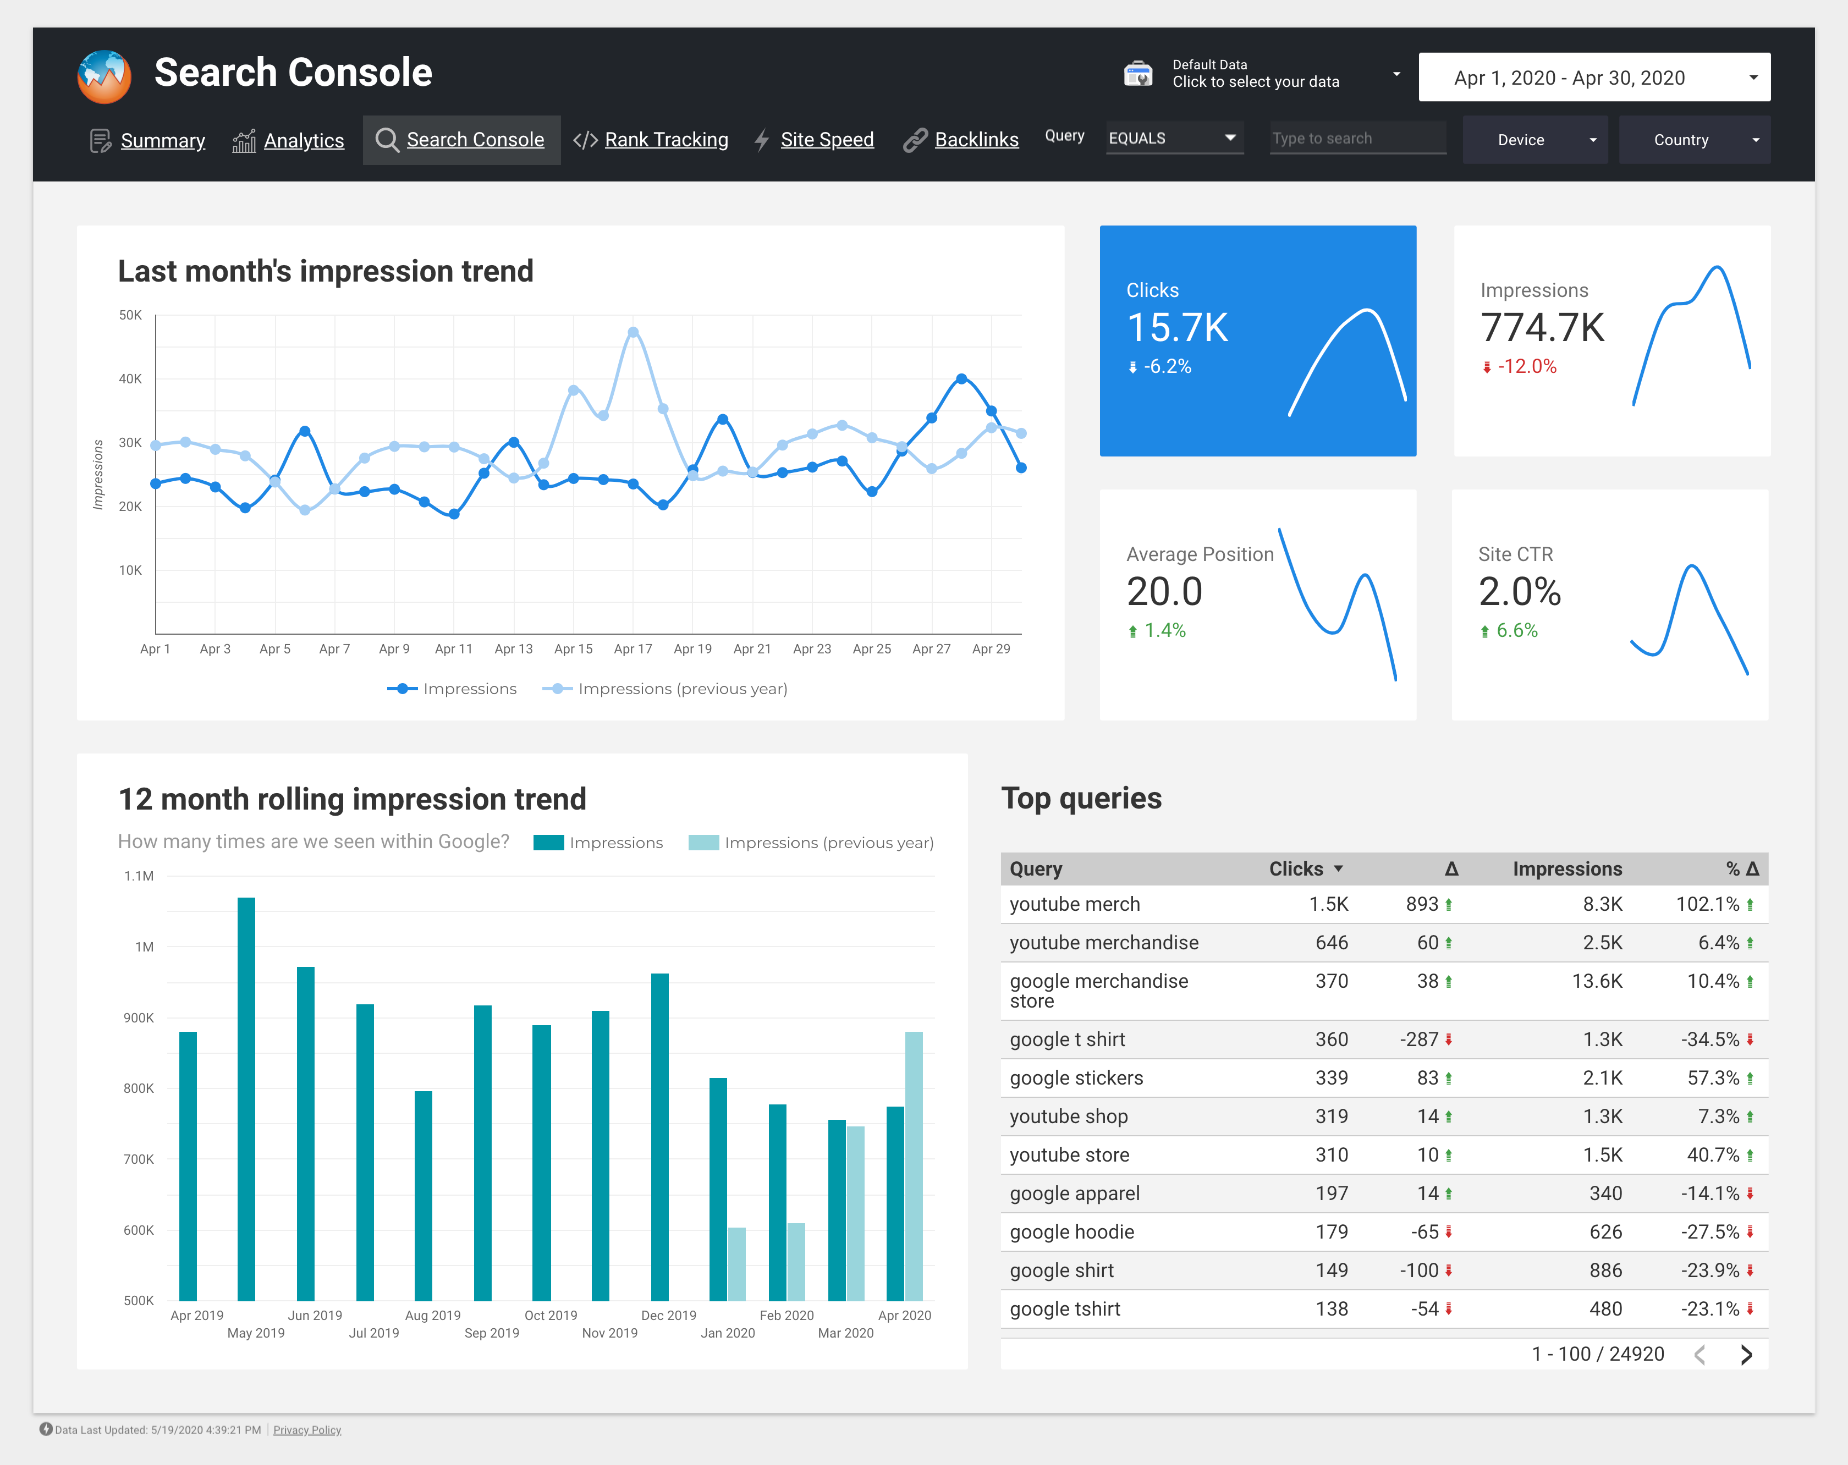1848x1465 pixels.
Task: Click the 'google stickers' query row
Action: tap(1384, 1079)
